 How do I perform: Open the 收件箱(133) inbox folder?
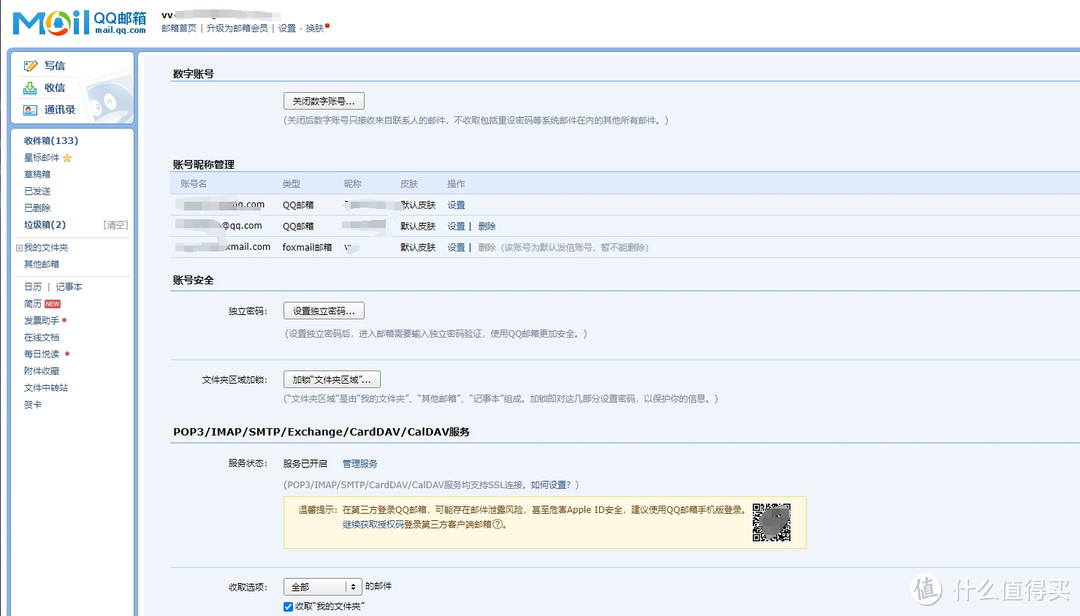(x=51, y=141)
